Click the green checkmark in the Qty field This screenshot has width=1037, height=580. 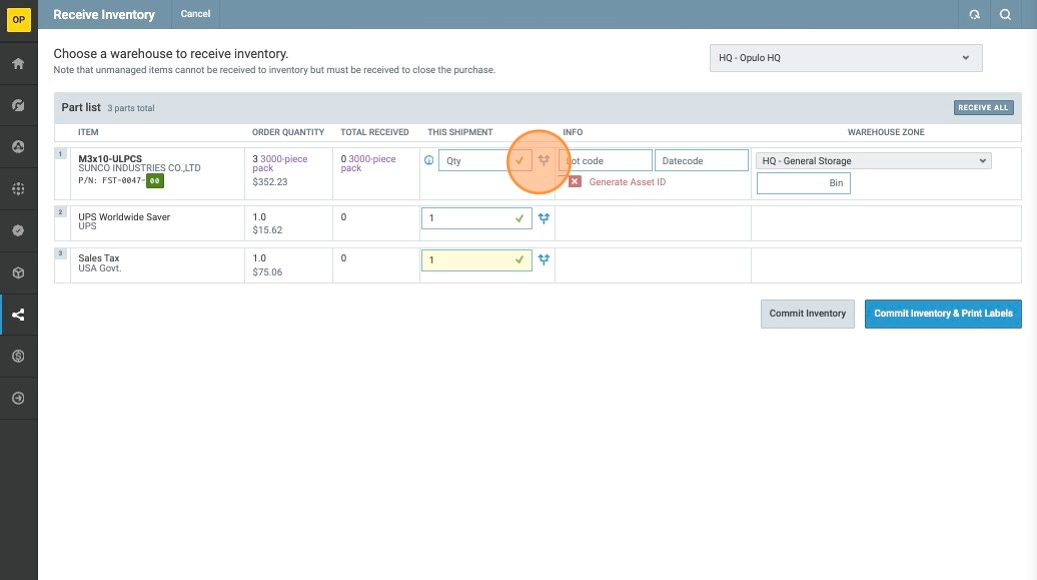pyautogui.click(x=519, y=160)
